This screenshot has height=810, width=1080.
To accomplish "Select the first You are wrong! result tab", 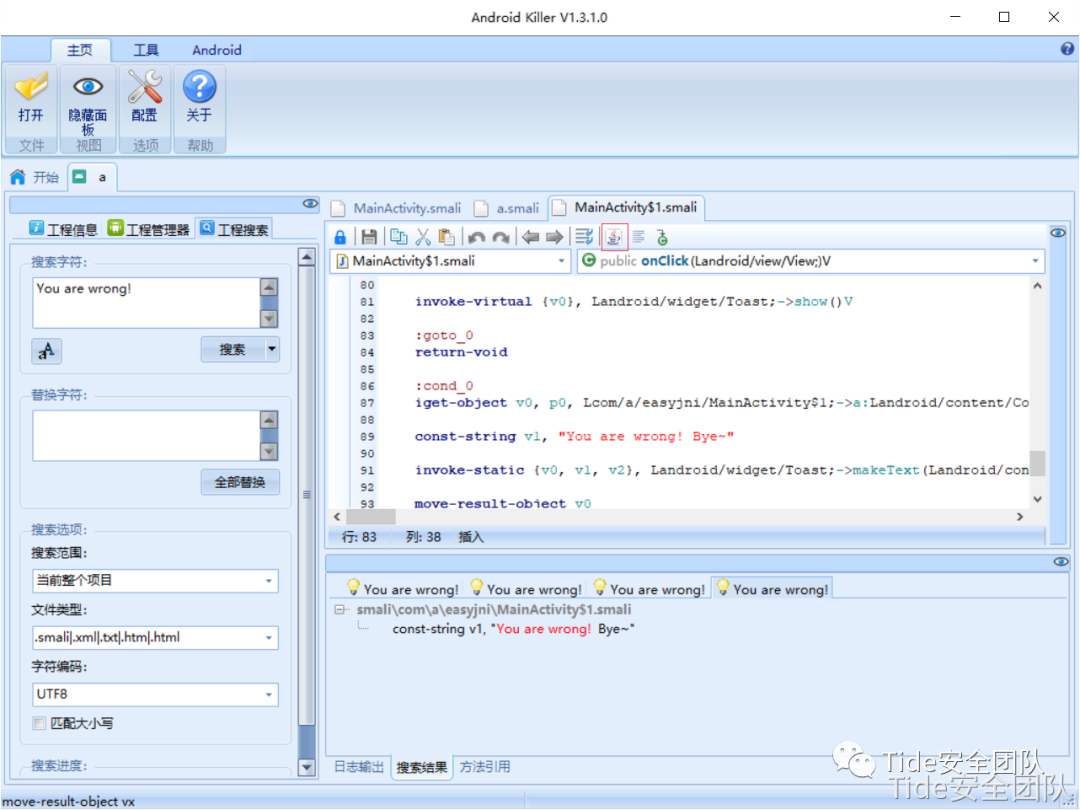I will click(402, 589).
